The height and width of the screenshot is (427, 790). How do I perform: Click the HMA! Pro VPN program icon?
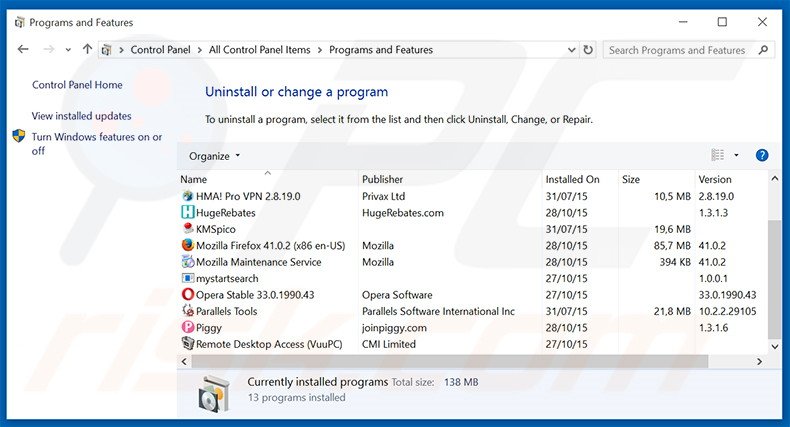(x=187, y=196)
